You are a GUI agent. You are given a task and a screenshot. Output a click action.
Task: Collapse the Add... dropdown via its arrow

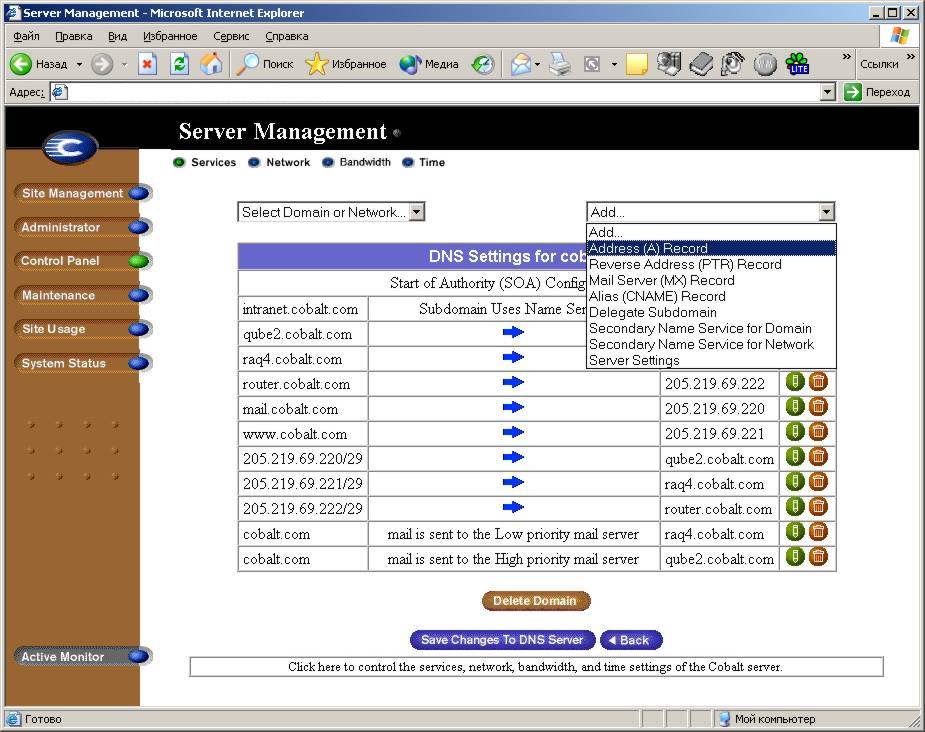826,212
